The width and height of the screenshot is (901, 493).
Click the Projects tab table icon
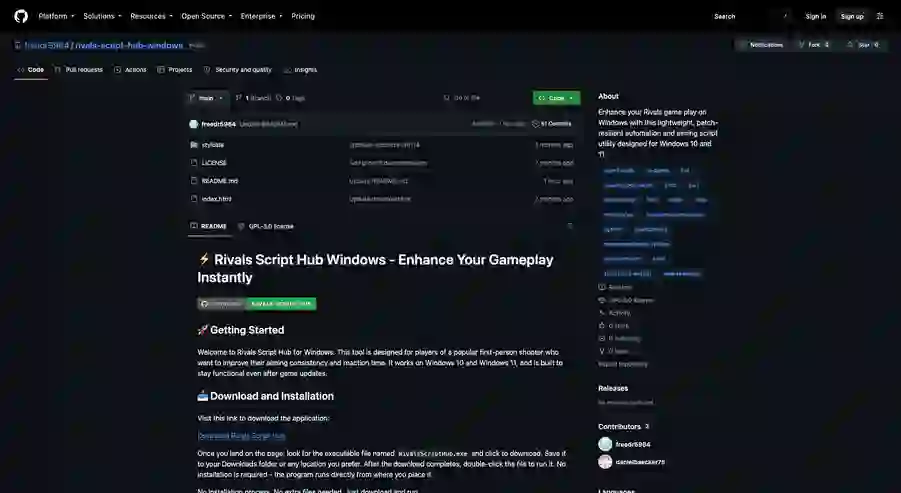tap(161, 70)
